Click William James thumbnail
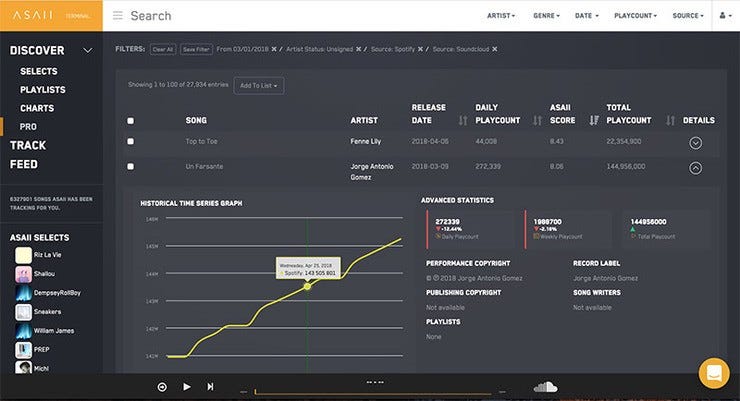Viewport: 740px width, 401px height. click(24, 331)
